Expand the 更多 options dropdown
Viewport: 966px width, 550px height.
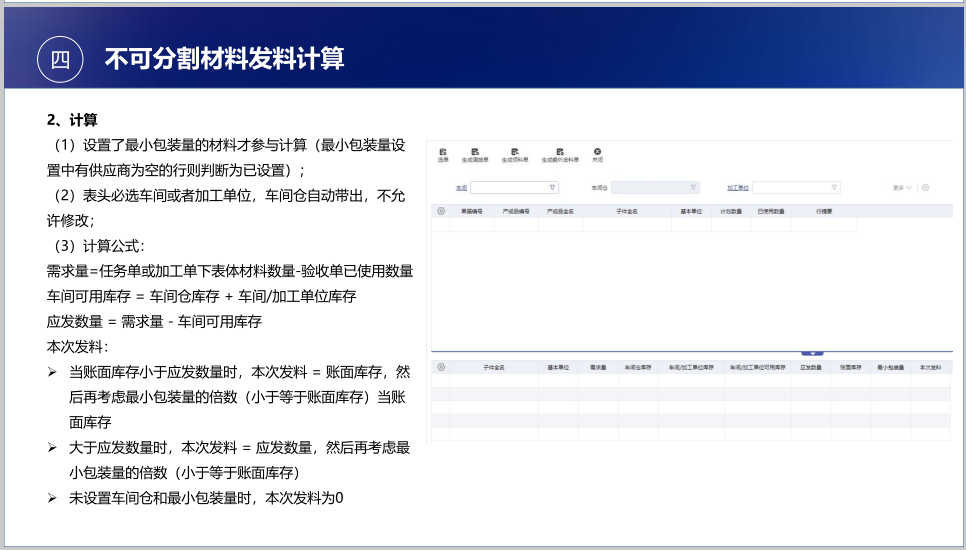coord(901,187)
